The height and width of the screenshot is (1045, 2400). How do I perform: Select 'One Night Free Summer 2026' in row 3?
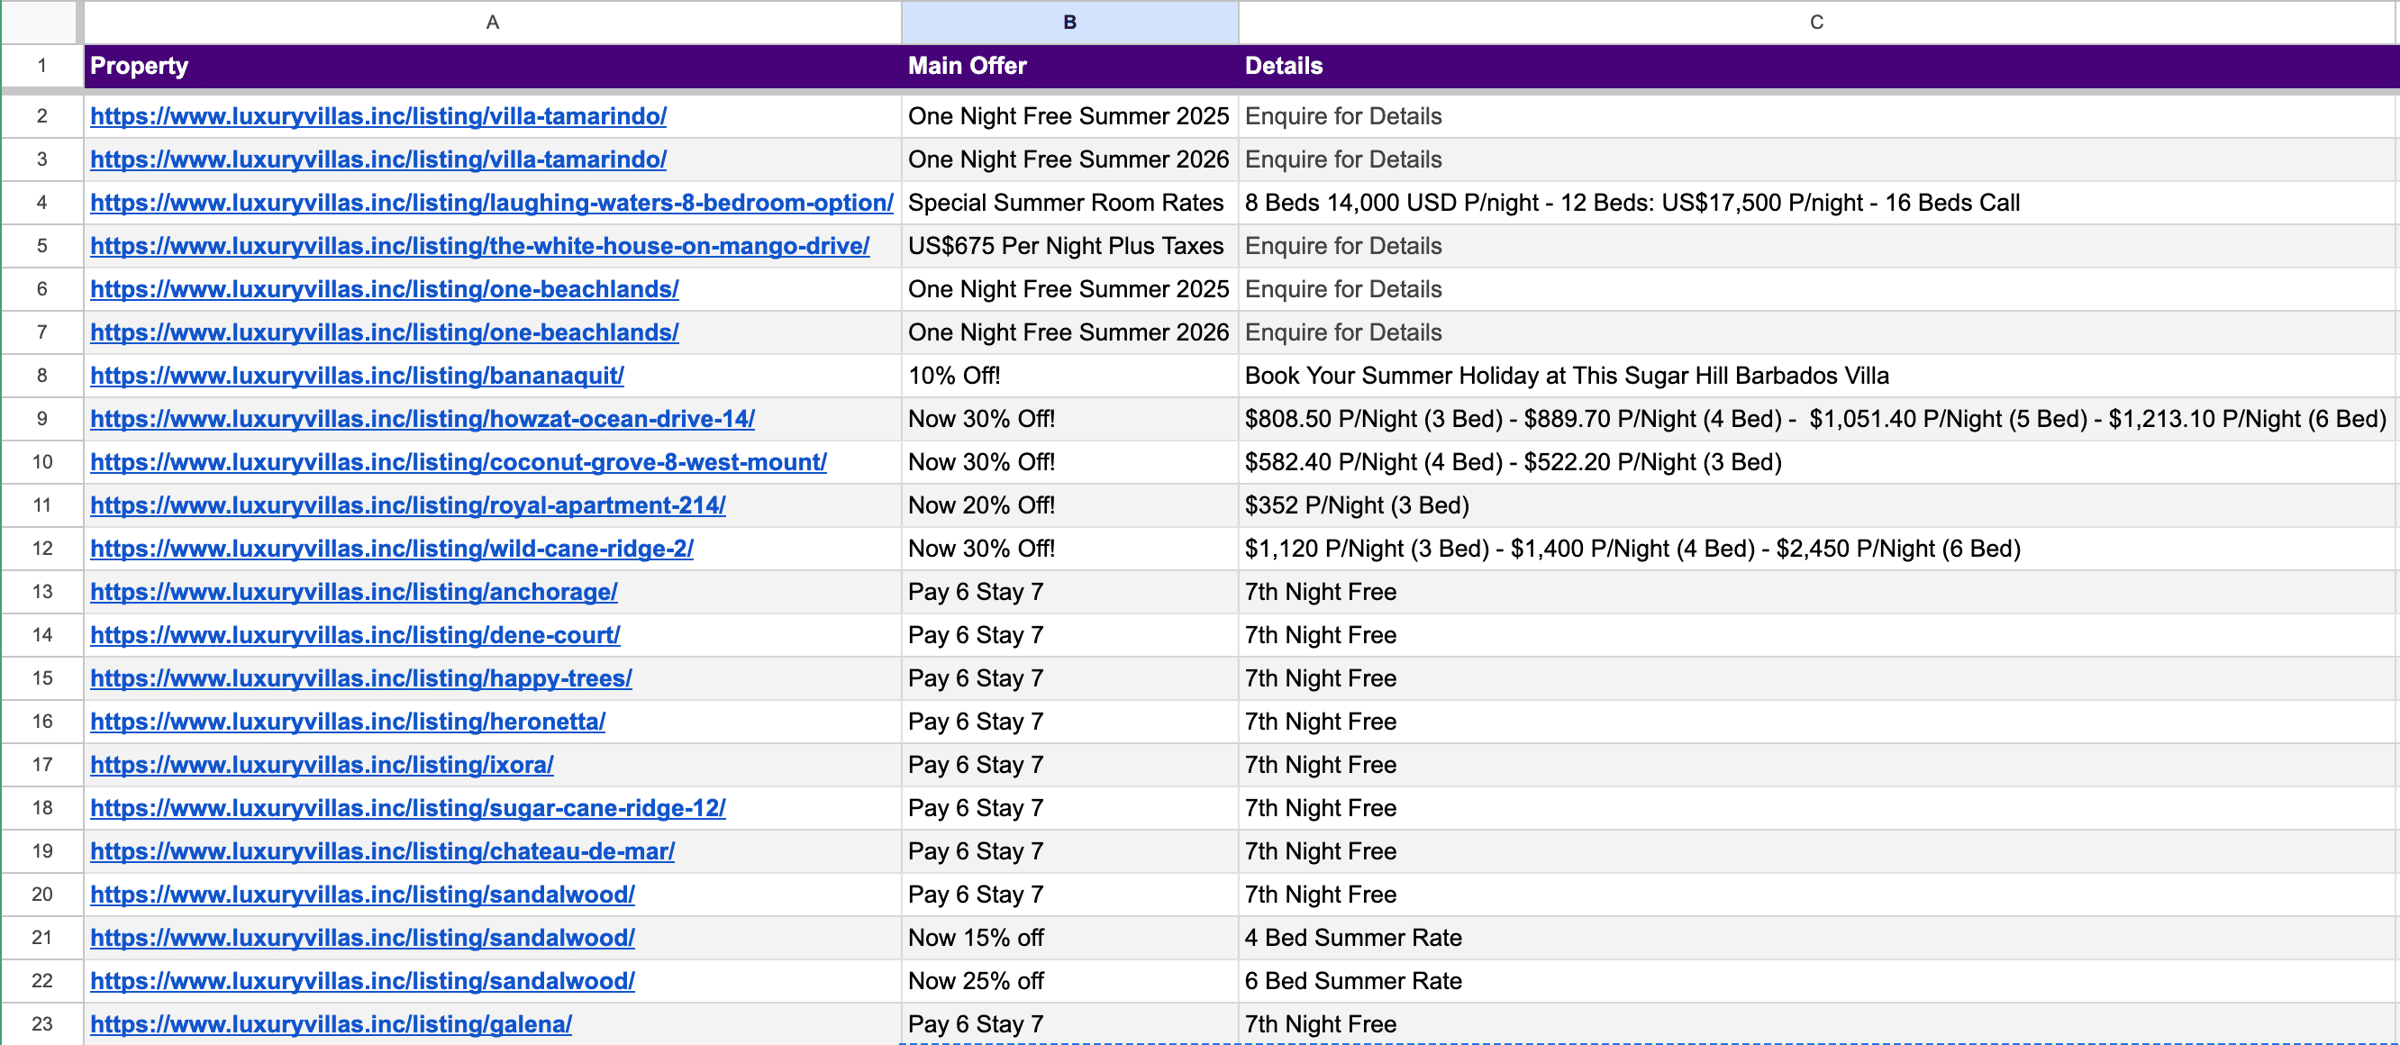coord(1069,159)
